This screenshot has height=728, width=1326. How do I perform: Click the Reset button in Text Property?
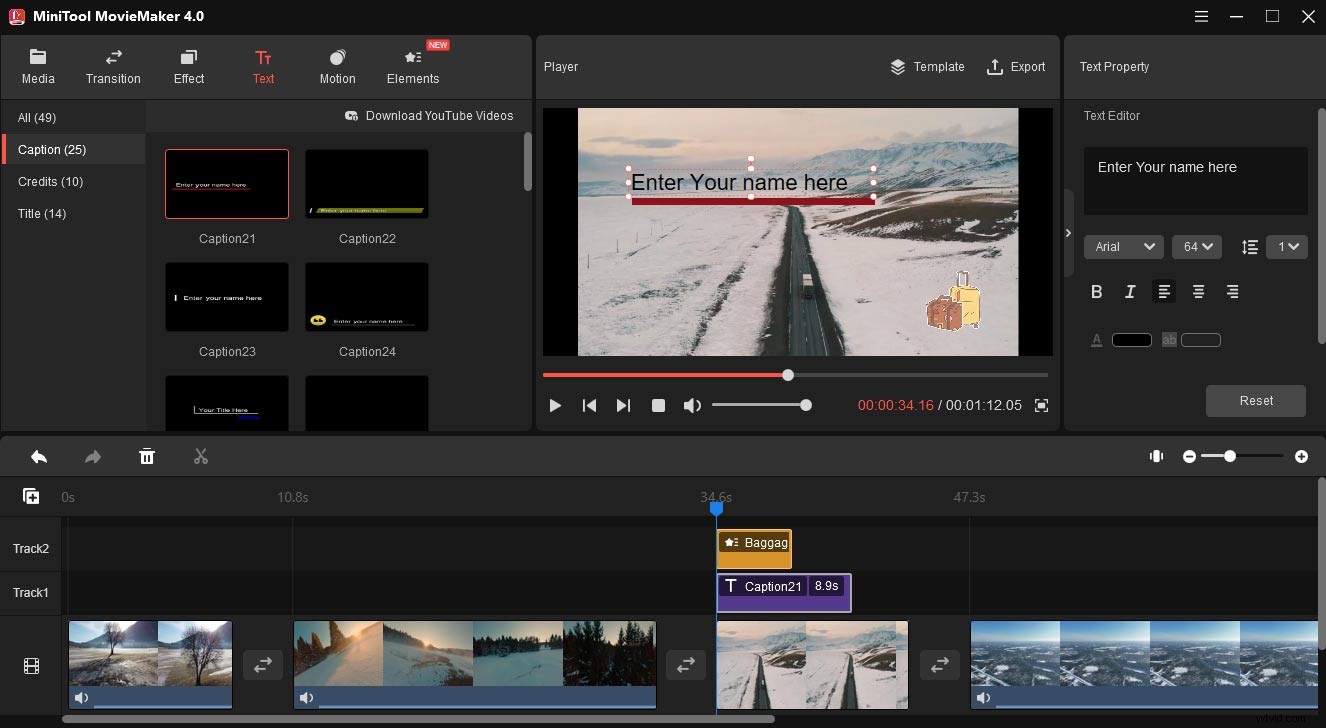(1255, 400)
